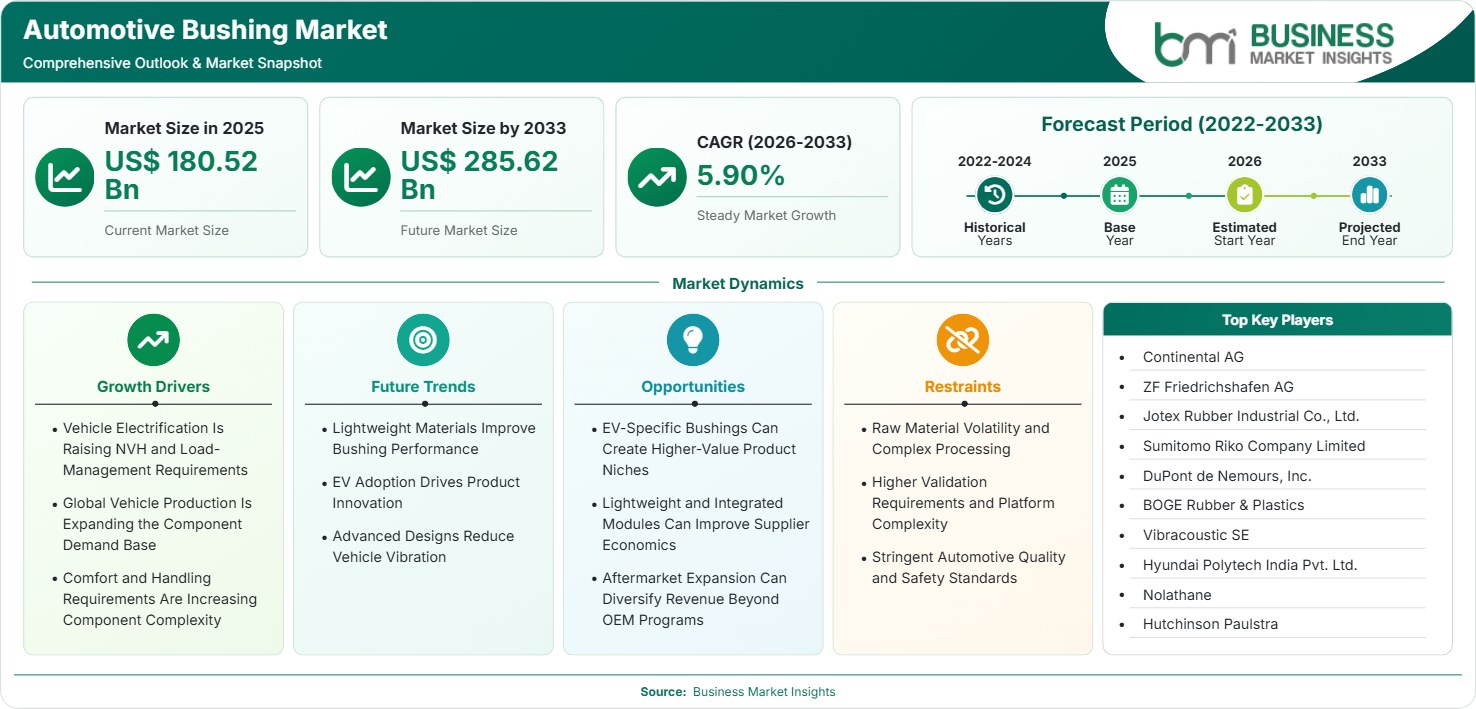Select Continental AG in key players
This screenshot has height=709, width=1476.
click(1193, 357)
